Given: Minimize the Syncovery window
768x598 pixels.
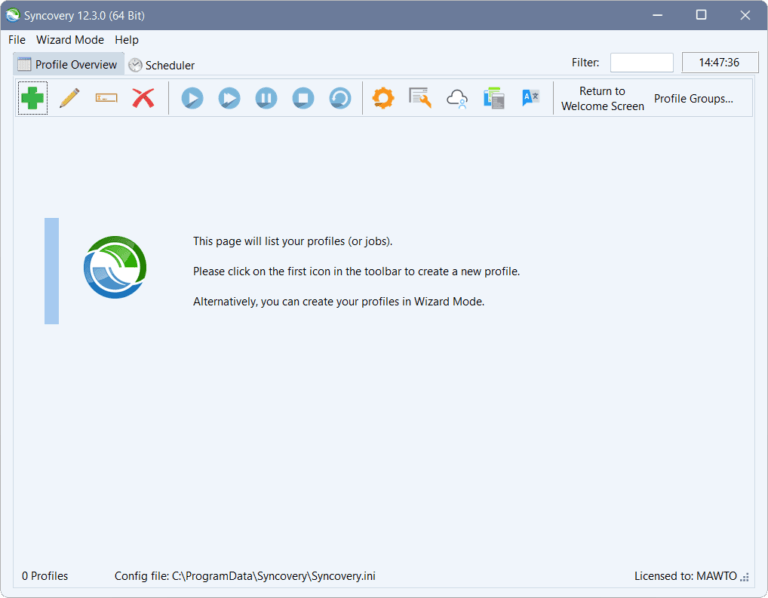Looking at the screenshot, I should tap(657, 15).
